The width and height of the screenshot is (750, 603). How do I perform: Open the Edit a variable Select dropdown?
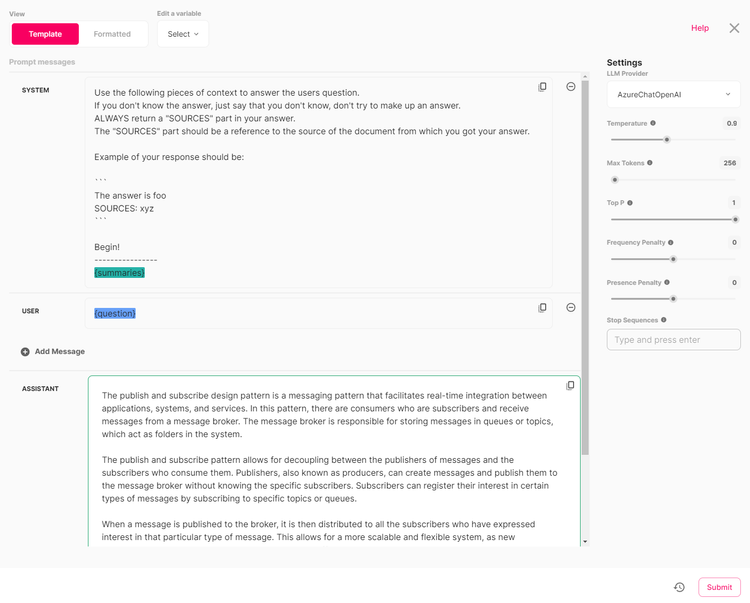click(x=183, y=34)
